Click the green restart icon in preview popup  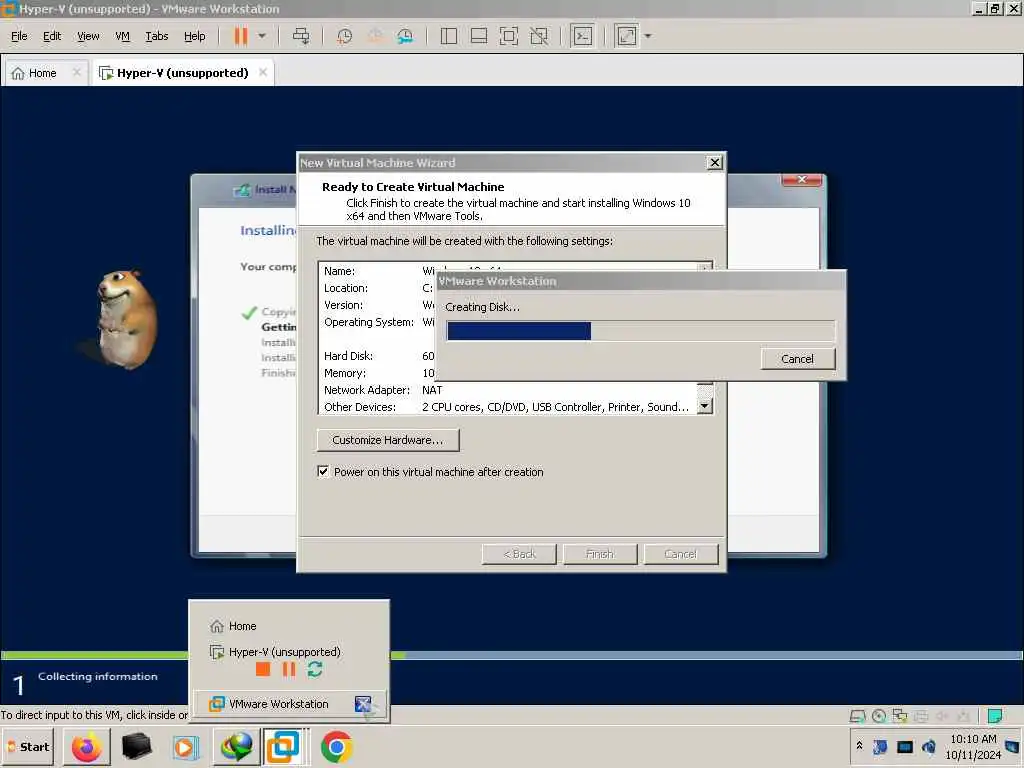(315, 669)
